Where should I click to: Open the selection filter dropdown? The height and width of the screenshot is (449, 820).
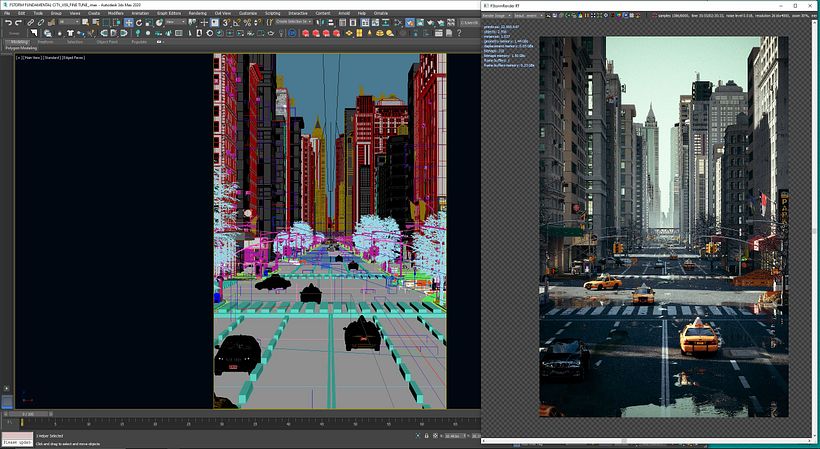point(69,22)
